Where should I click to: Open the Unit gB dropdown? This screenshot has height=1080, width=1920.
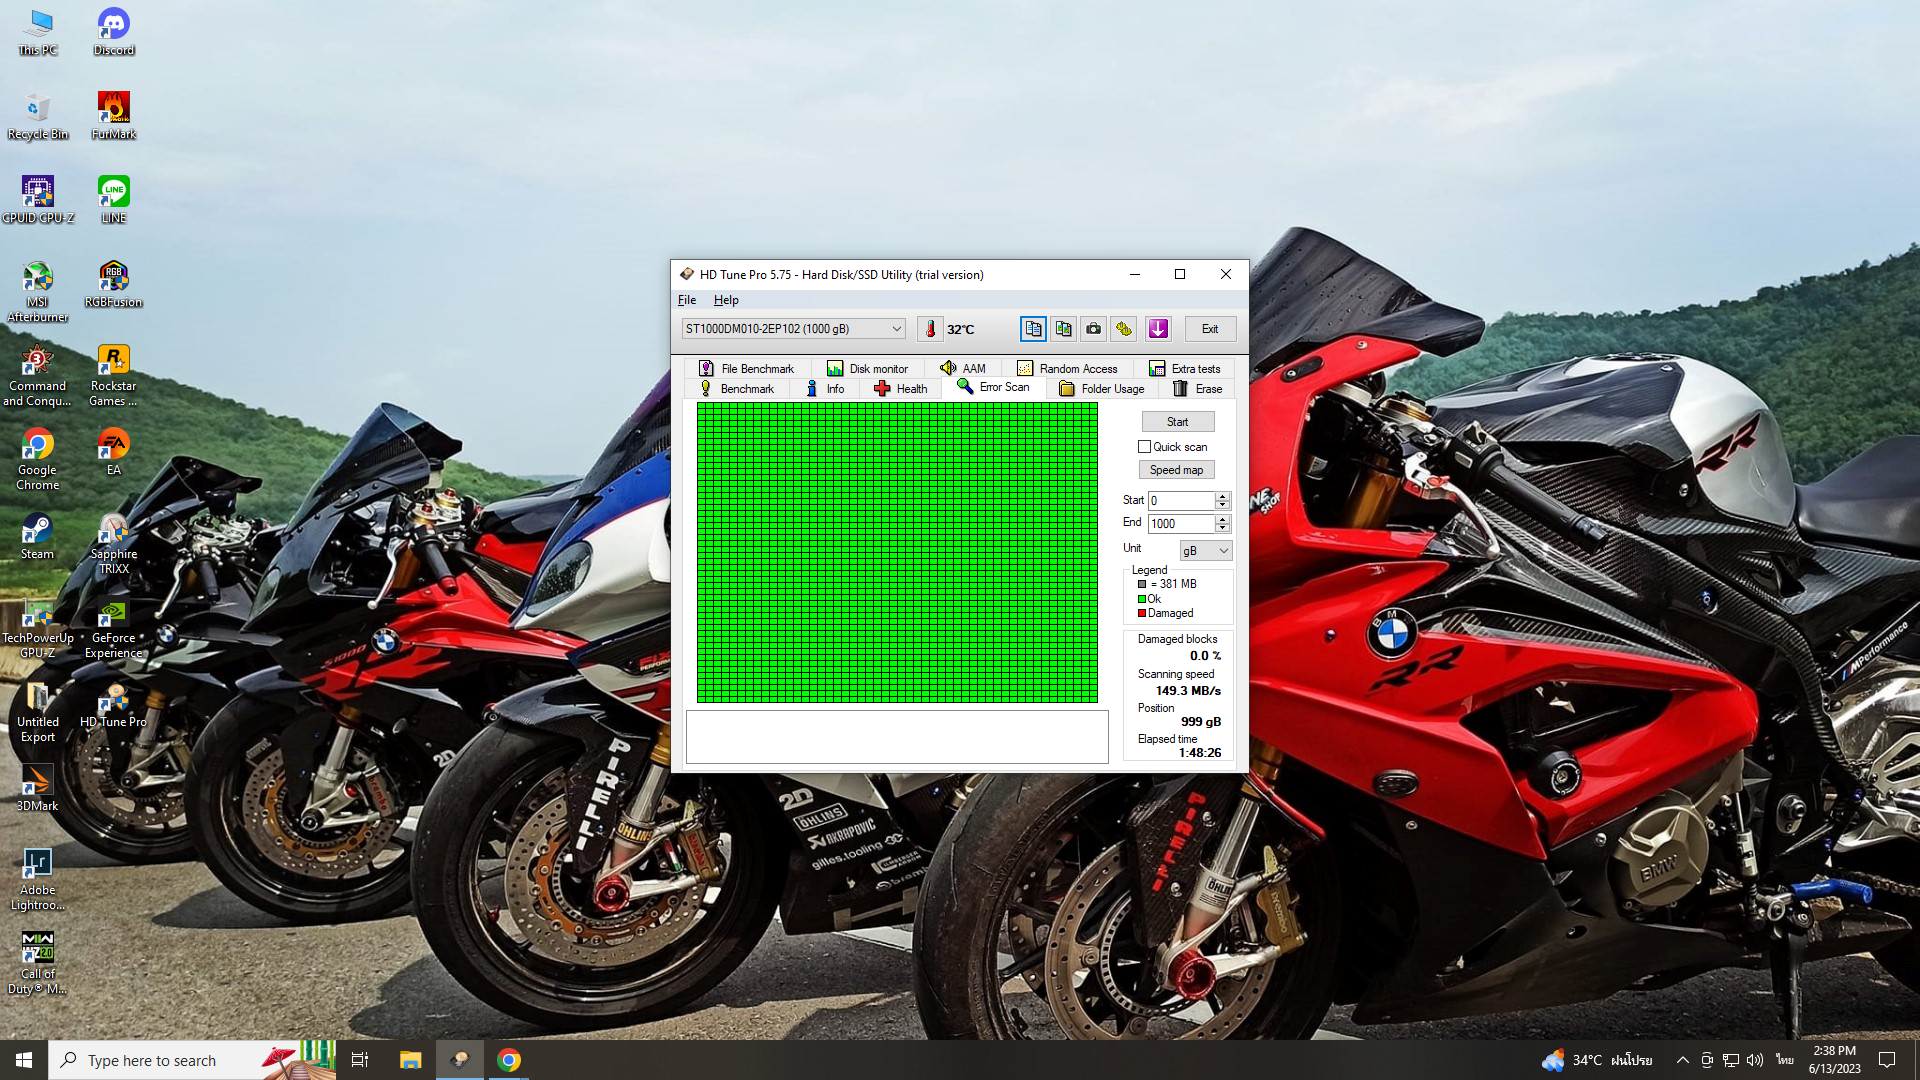click(1206, 551)
